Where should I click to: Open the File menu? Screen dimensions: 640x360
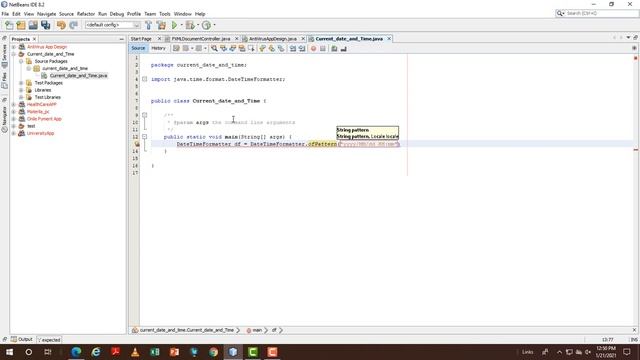pyautogui.click(x=5, y=14)
